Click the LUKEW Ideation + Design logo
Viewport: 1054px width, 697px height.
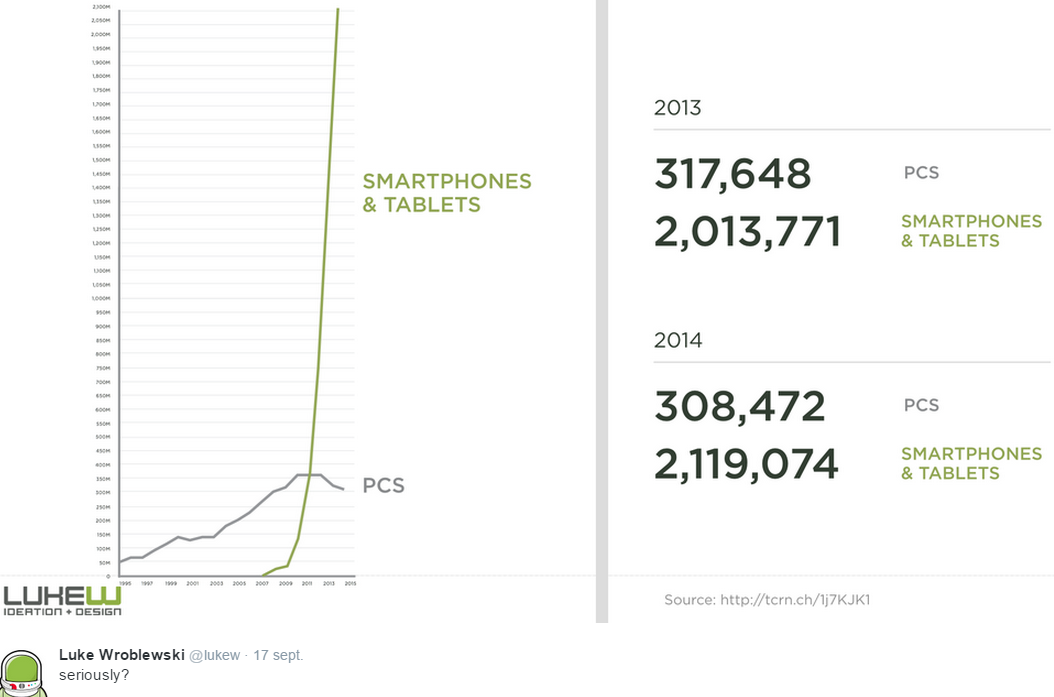[62, 600]
